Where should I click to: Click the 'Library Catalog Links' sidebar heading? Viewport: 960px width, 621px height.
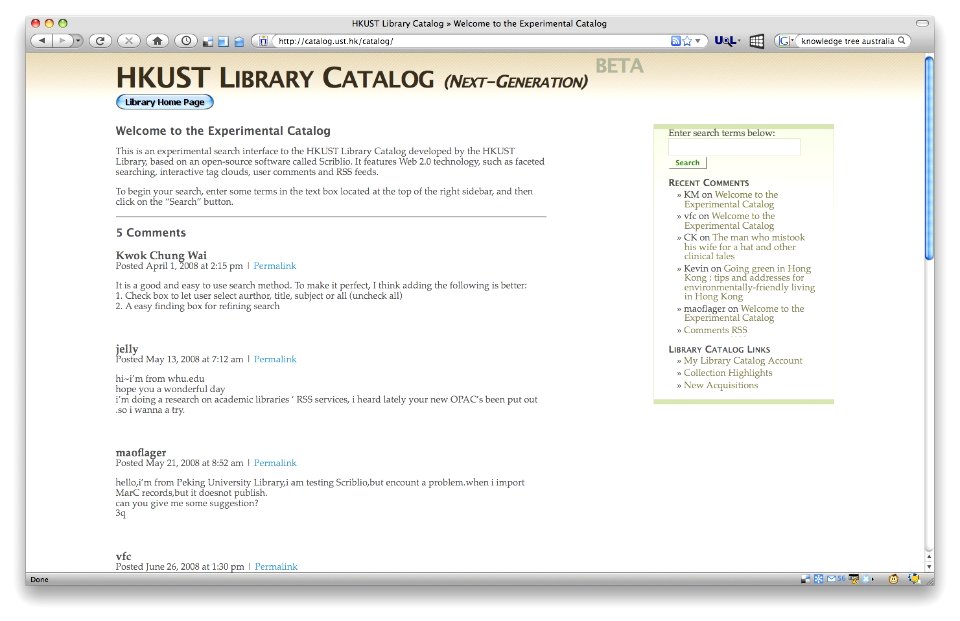click(x=719, y=349)
